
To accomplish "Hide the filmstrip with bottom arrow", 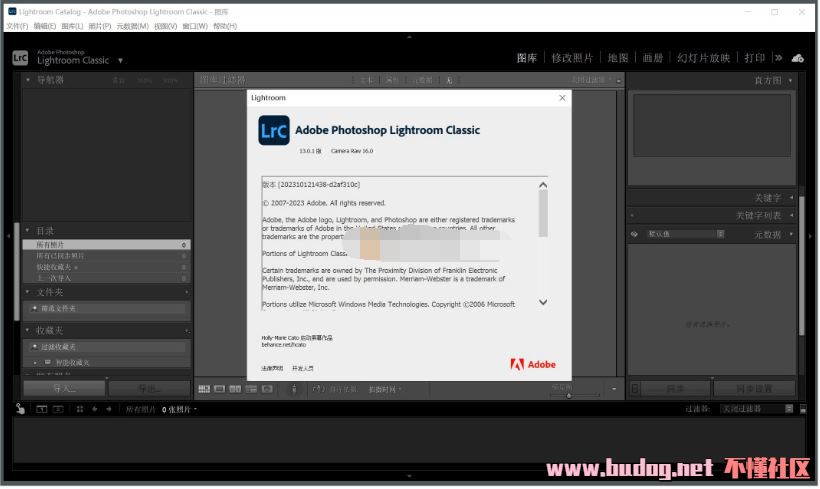I will (x=409, y=477).
